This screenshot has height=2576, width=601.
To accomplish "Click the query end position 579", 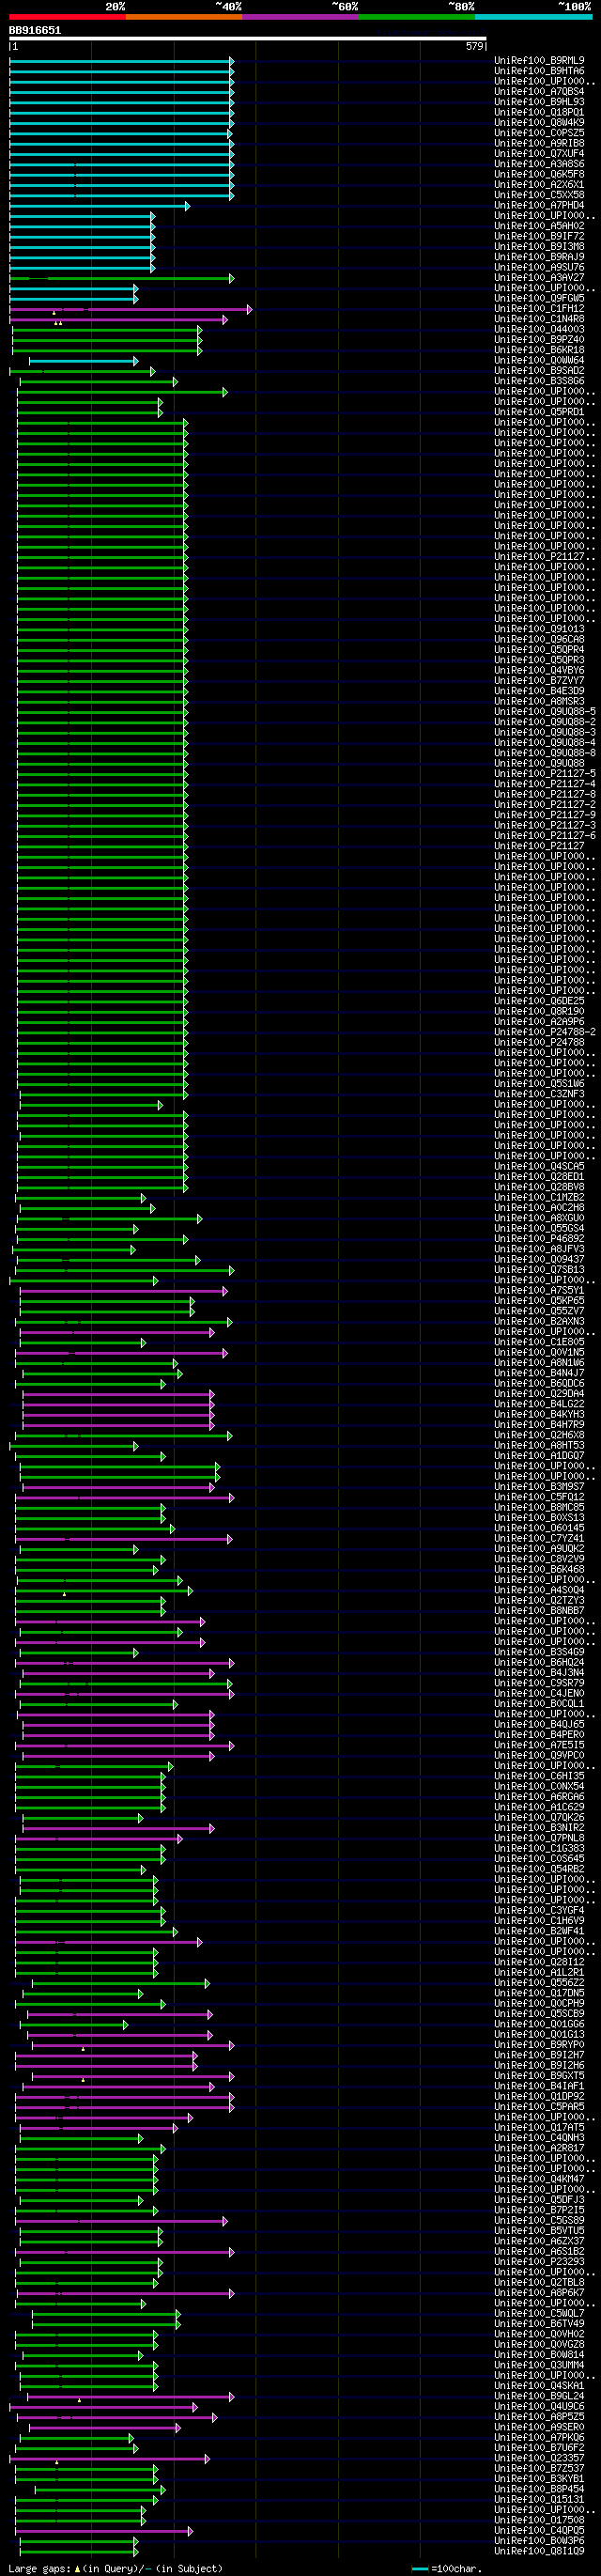I will coord(475,46).
